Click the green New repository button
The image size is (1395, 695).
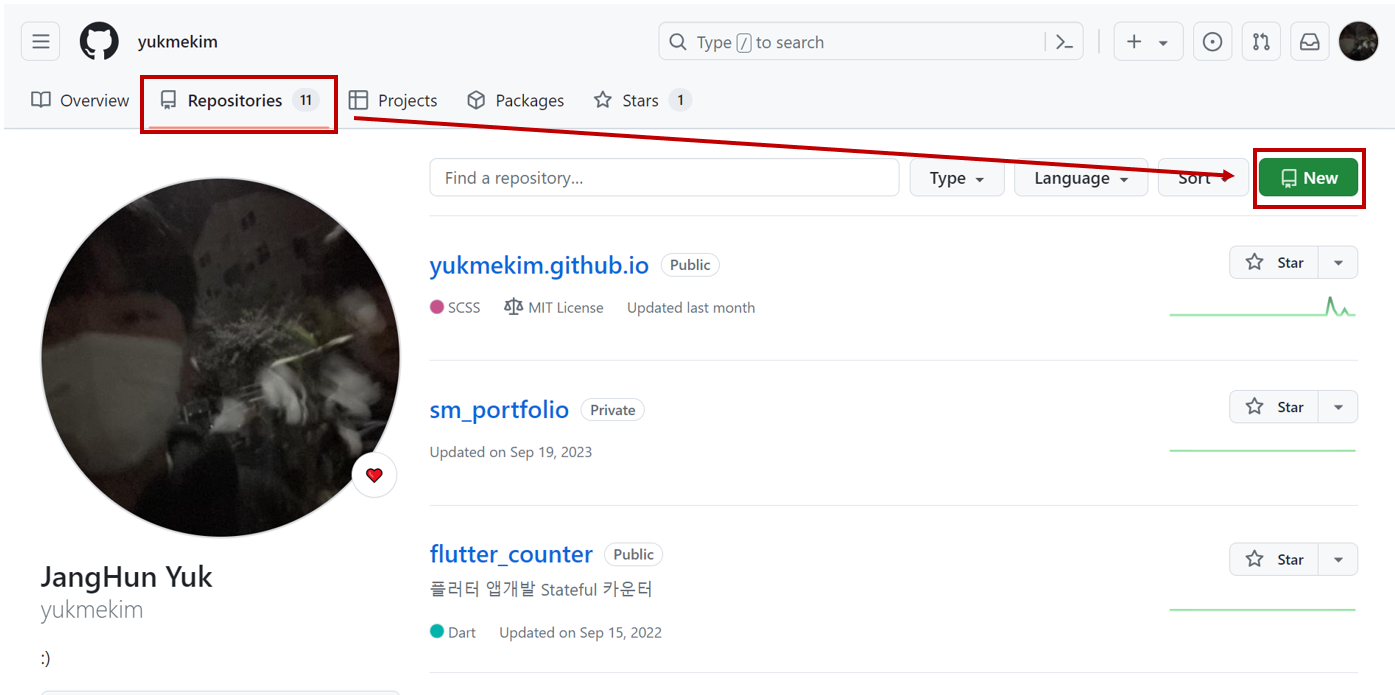click(x=1308, y=178)
